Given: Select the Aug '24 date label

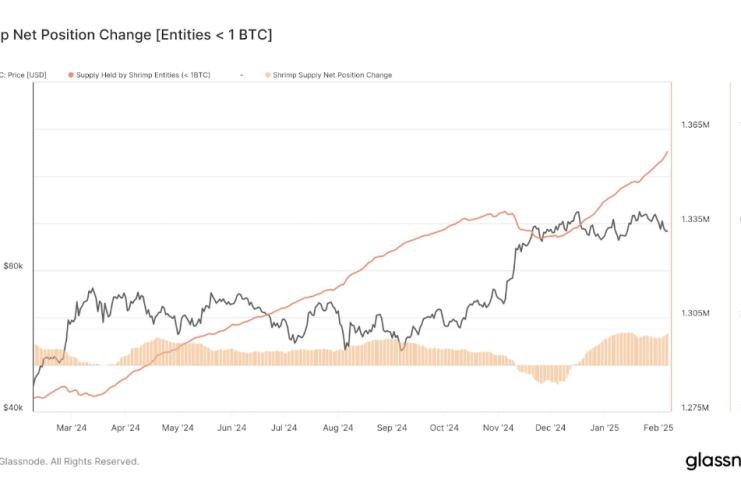Looking at the screenshot, I should [337, 428].
